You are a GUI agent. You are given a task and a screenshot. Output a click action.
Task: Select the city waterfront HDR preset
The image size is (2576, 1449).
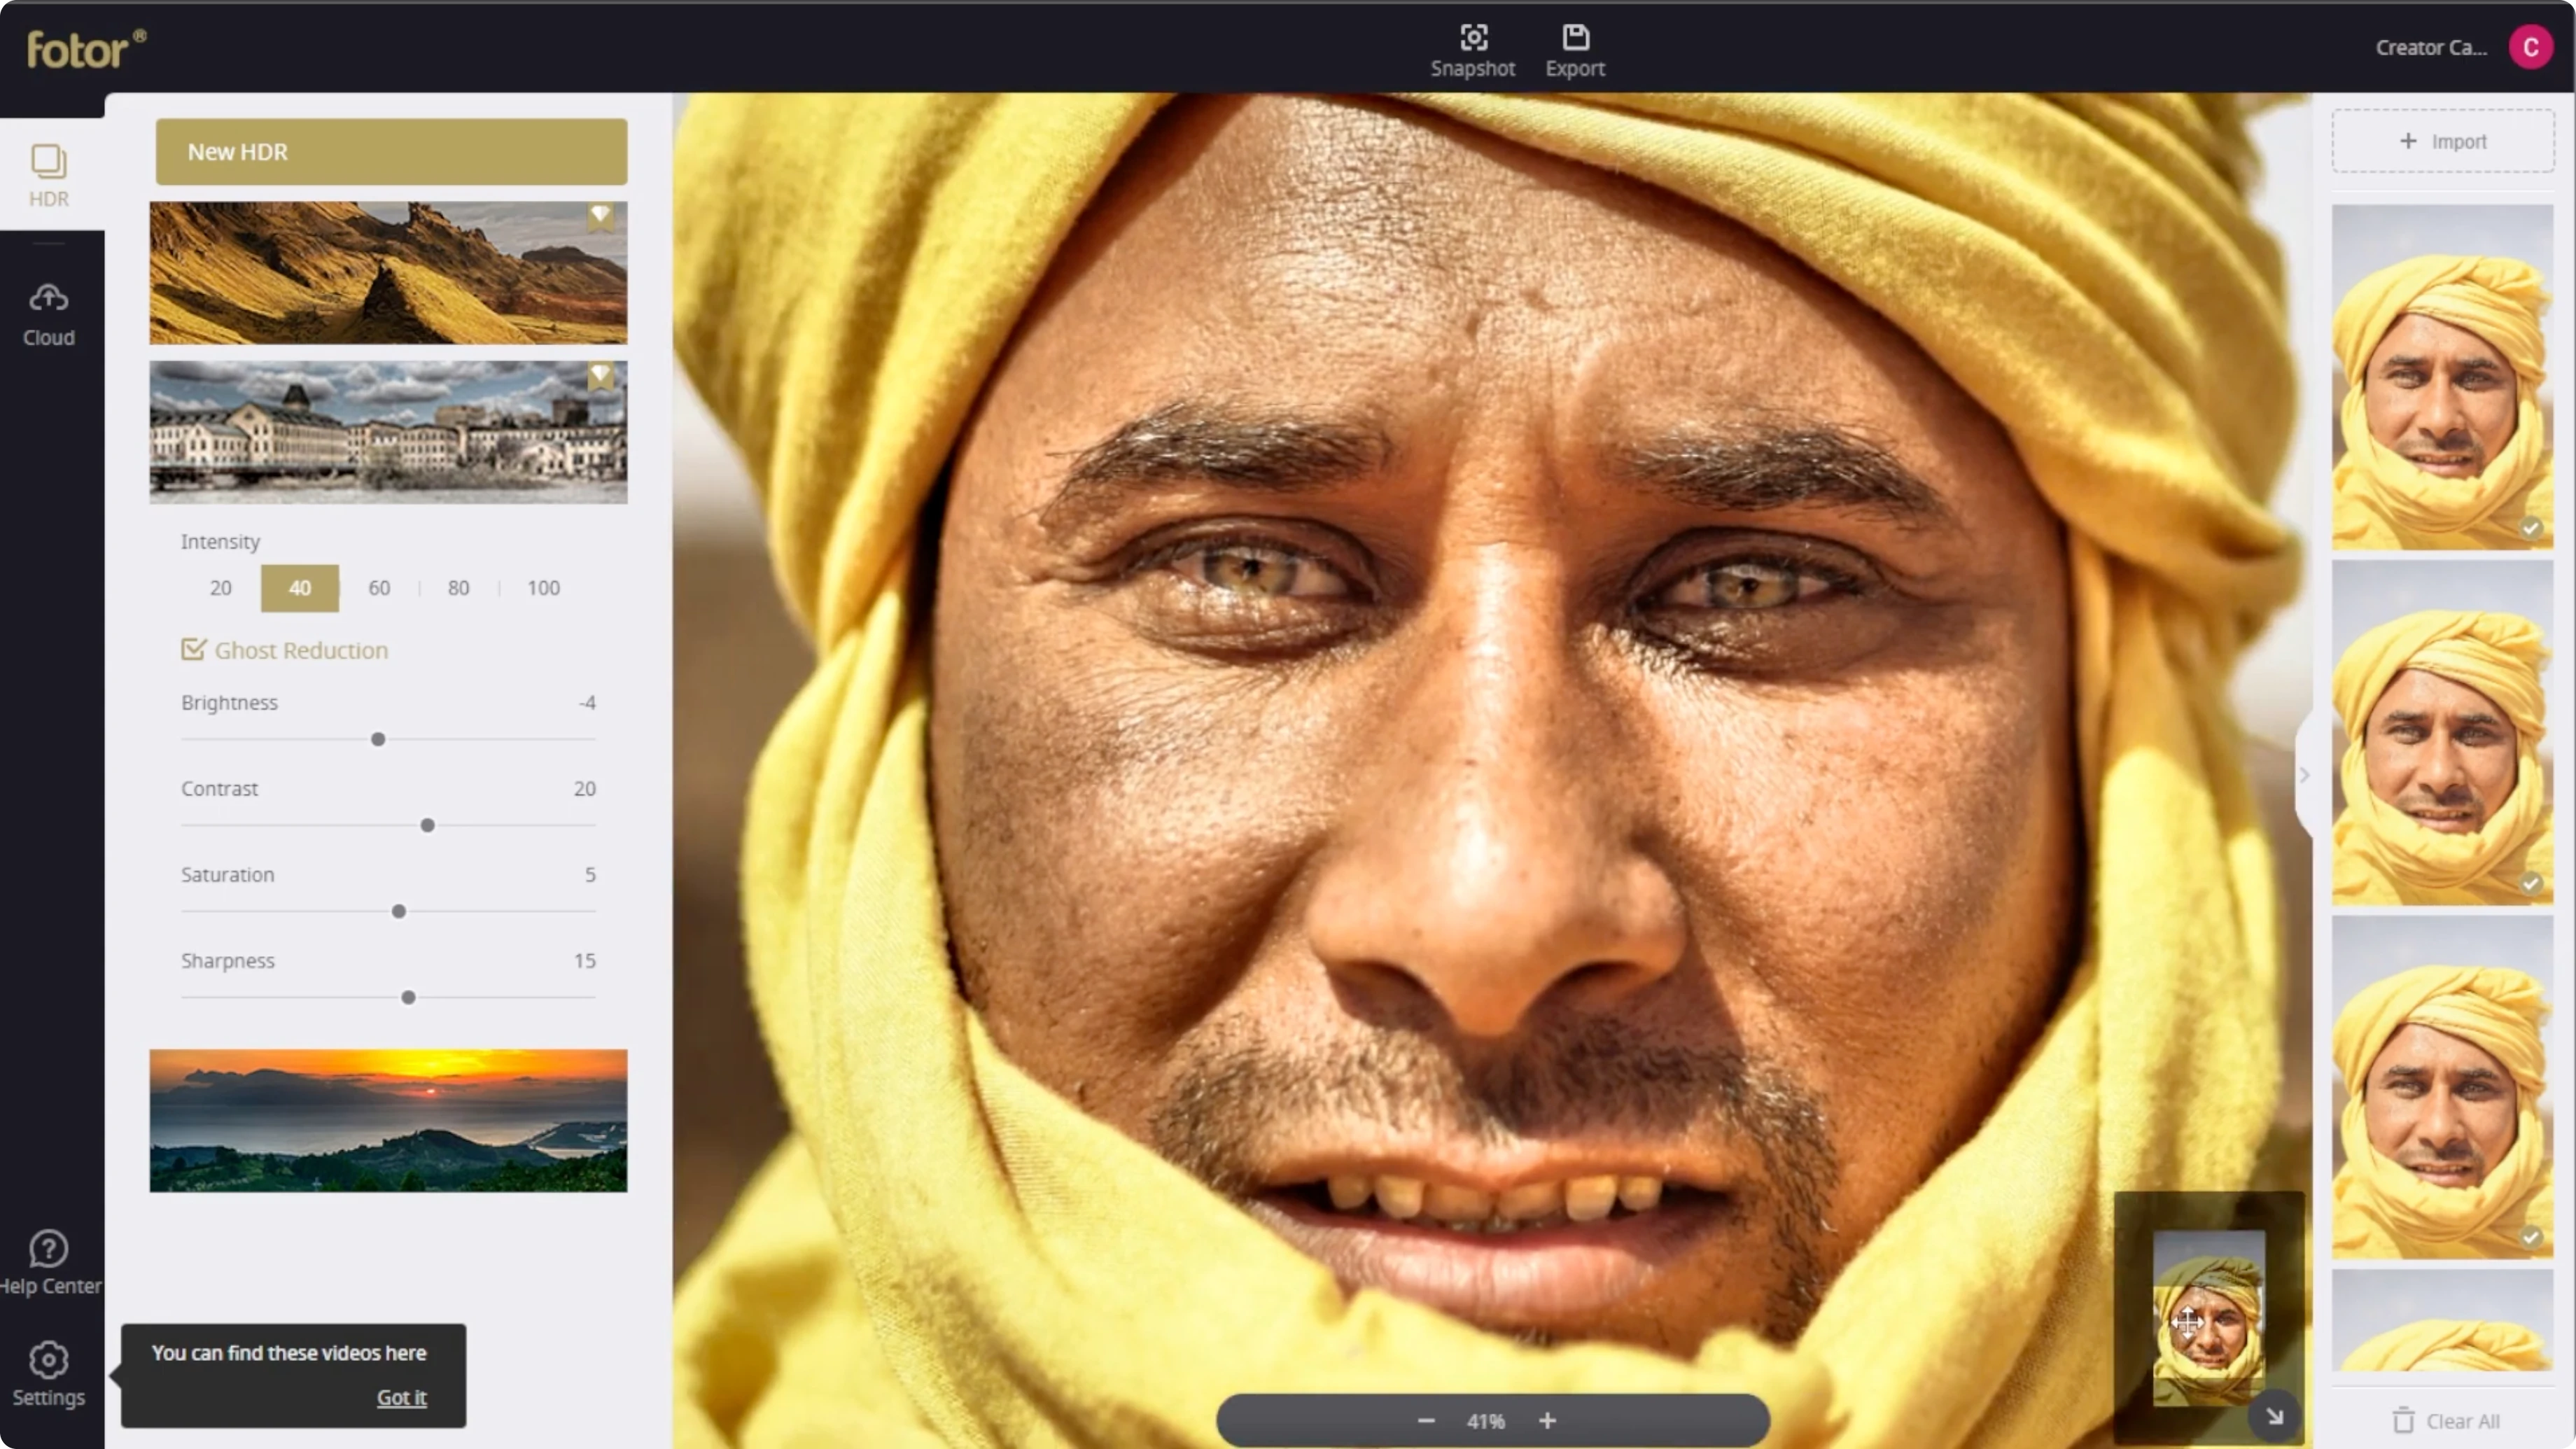tap(388, 431)
